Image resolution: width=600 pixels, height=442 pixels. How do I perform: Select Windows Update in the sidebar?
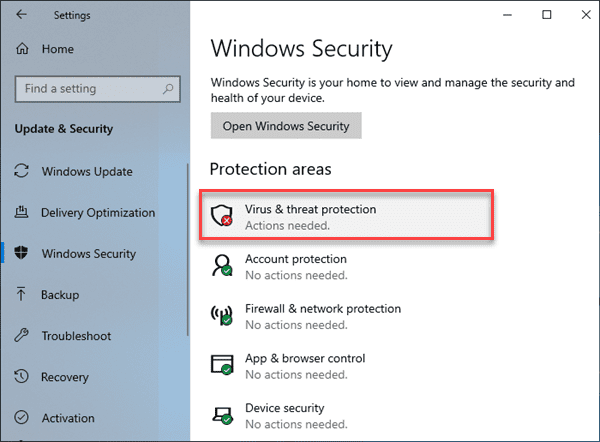click(87, 171)
